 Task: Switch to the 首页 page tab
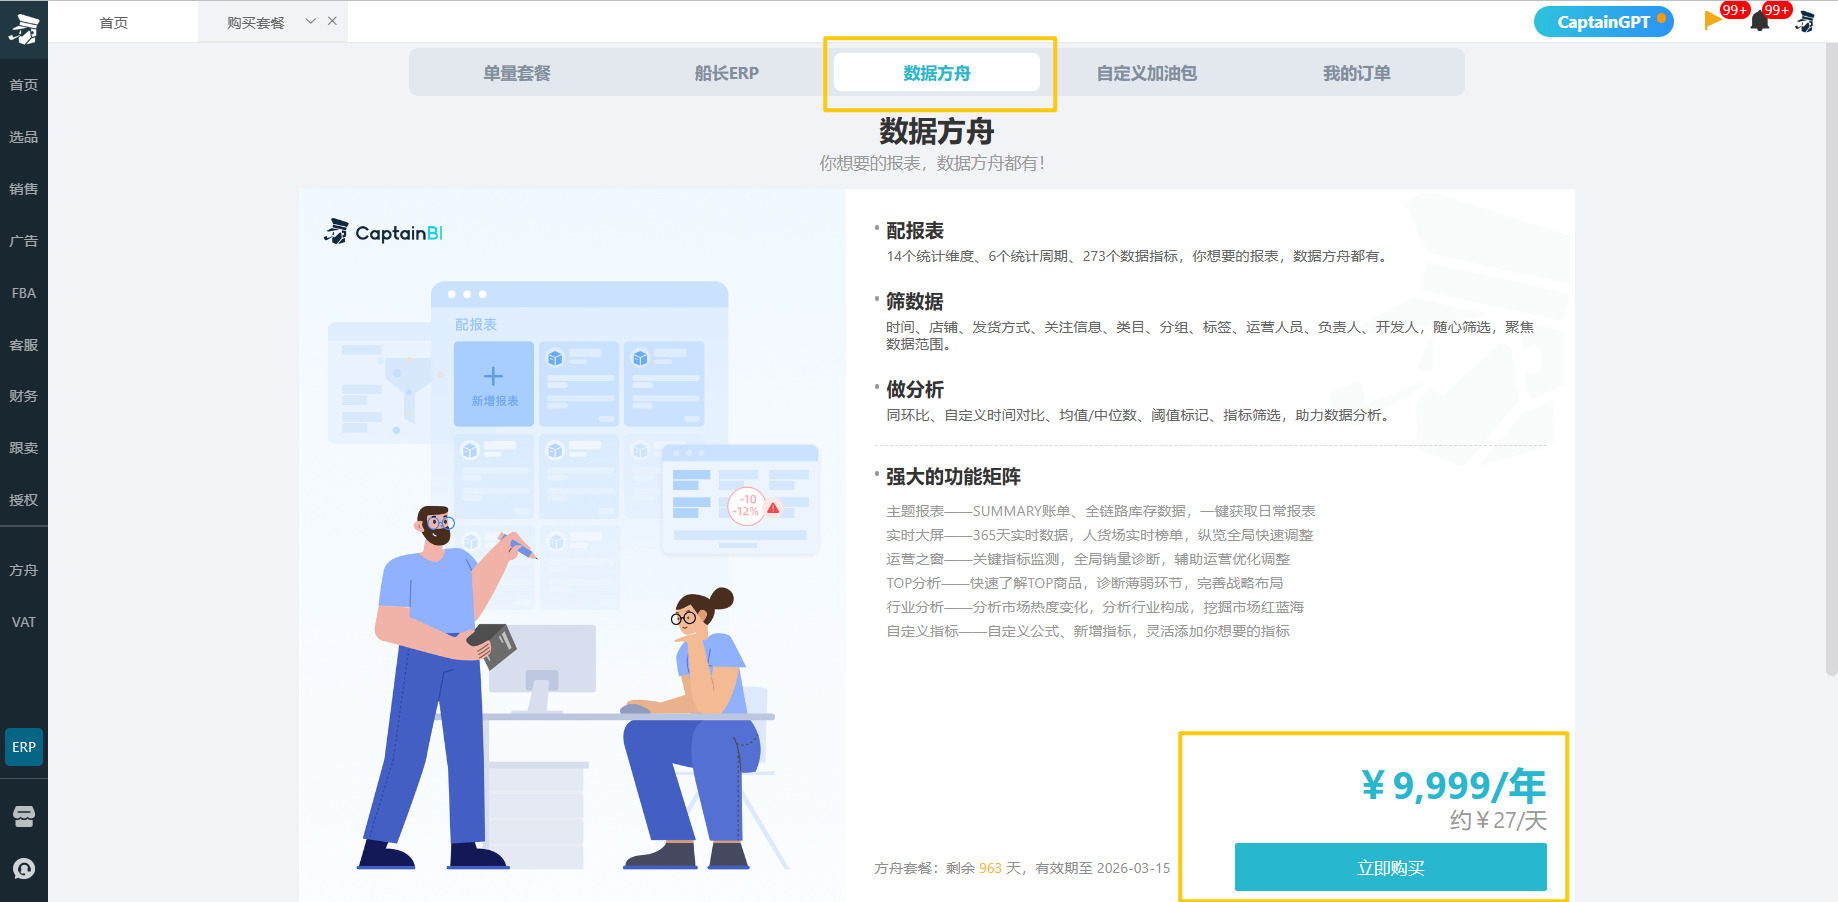coord(114,22)
